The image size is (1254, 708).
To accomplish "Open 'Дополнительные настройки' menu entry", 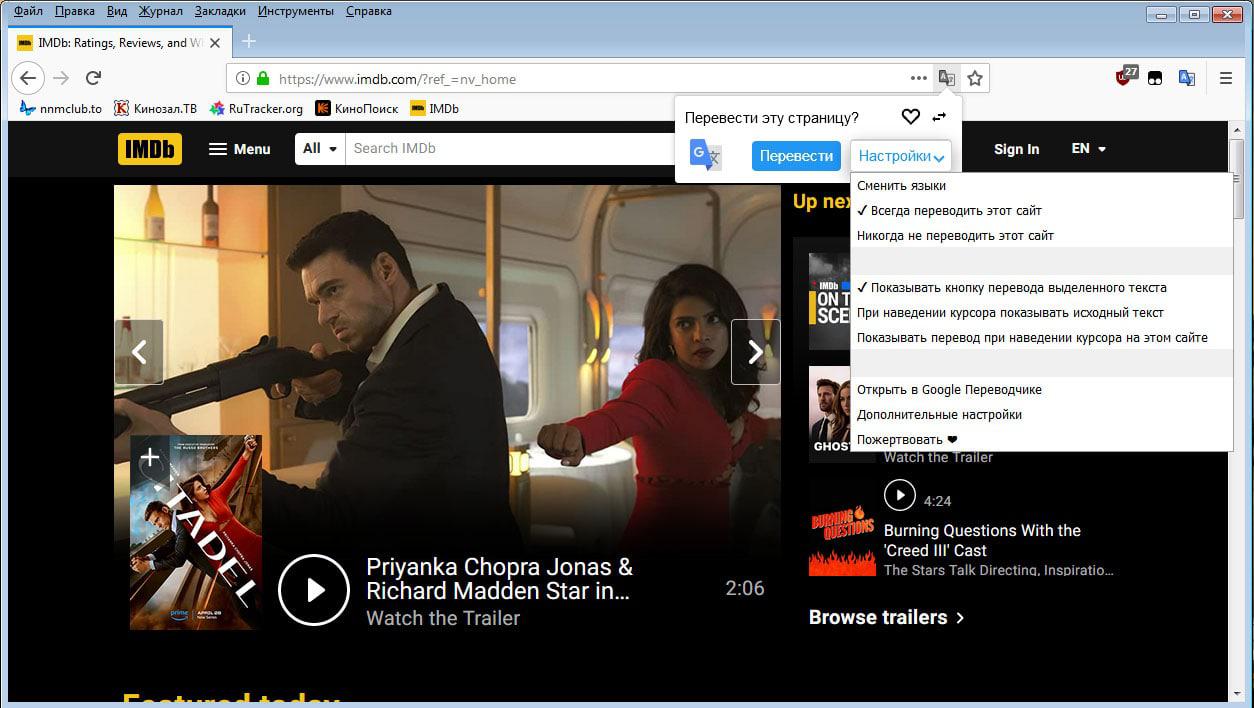I will pyautogui.click(x=1041, y=414).
